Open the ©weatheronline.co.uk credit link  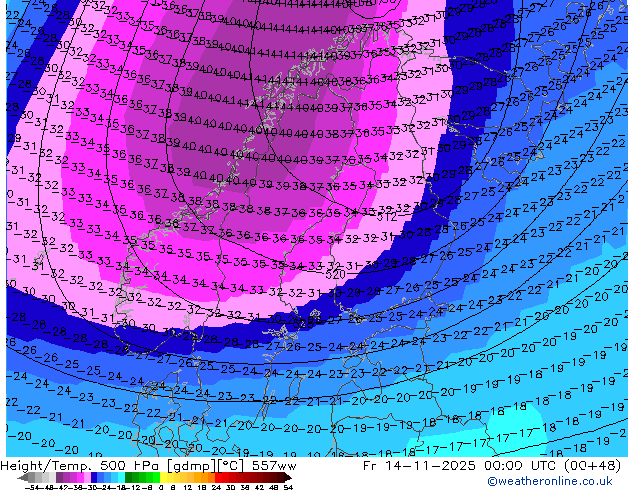549,481
